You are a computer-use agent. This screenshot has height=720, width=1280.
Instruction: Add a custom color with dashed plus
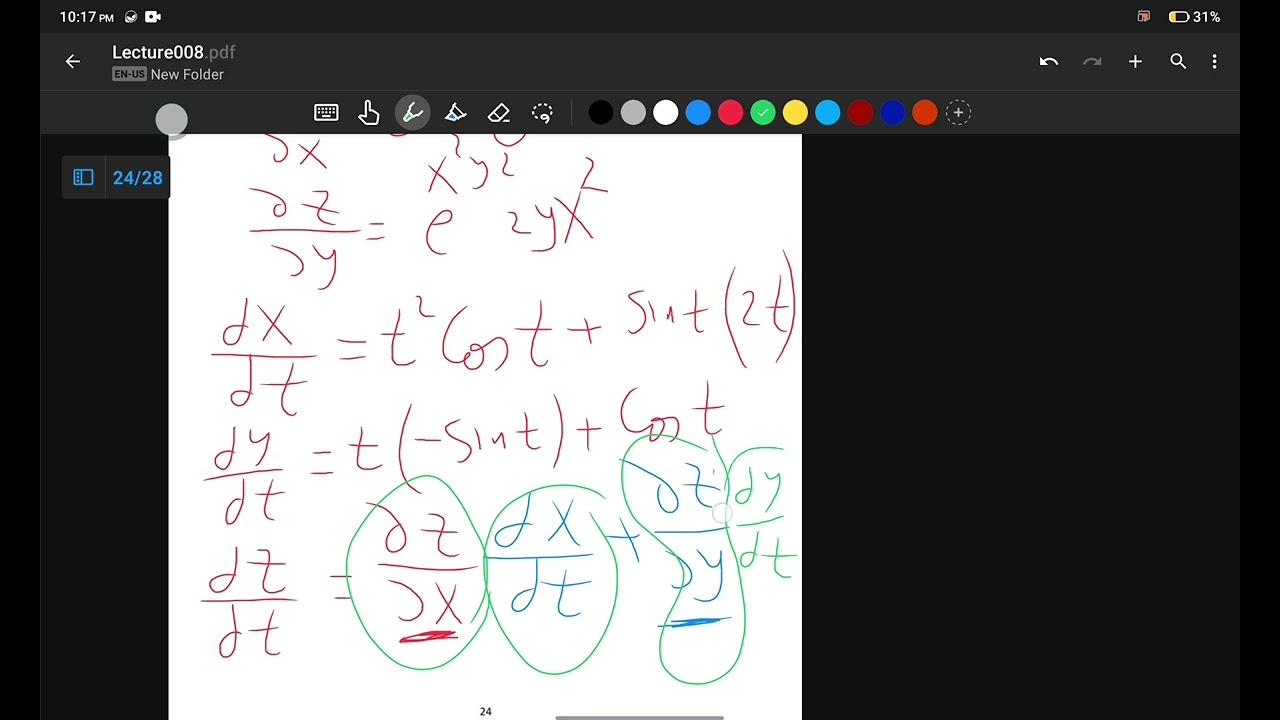tap(958, 113)
